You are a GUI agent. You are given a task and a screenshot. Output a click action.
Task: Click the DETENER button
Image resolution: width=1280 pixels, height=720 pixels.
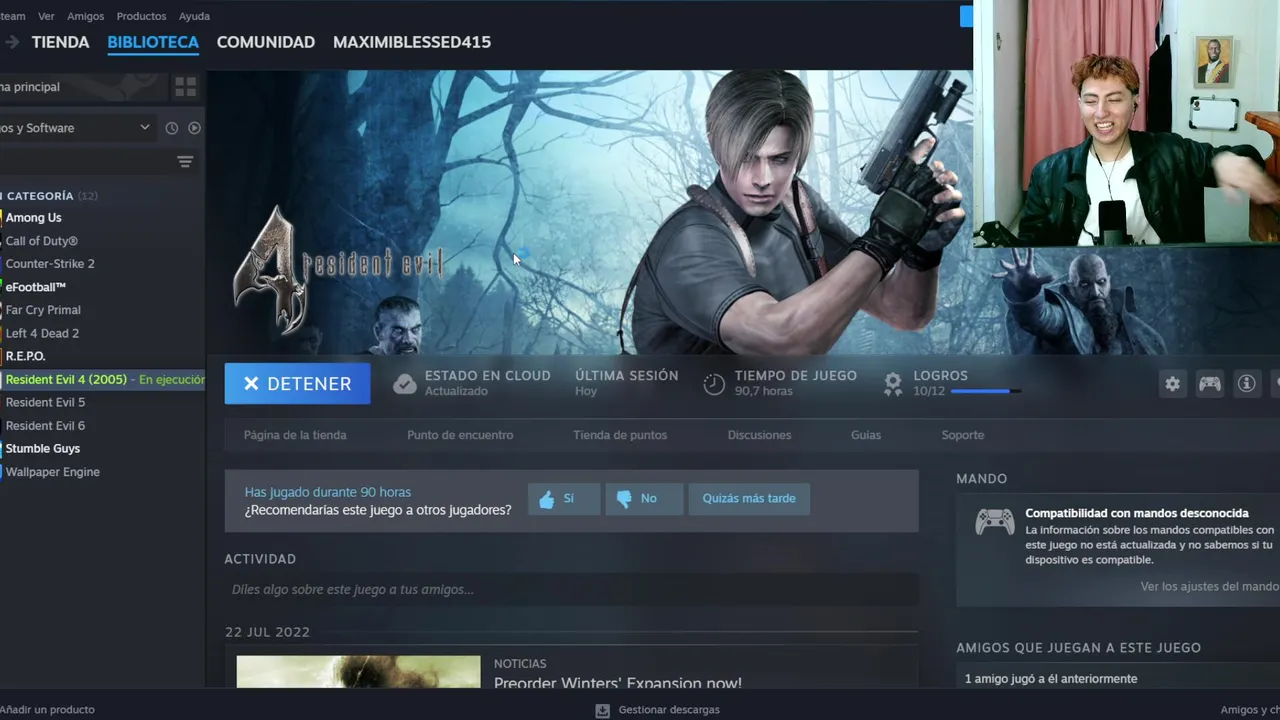pyautogui.click(x=297, y=384)
